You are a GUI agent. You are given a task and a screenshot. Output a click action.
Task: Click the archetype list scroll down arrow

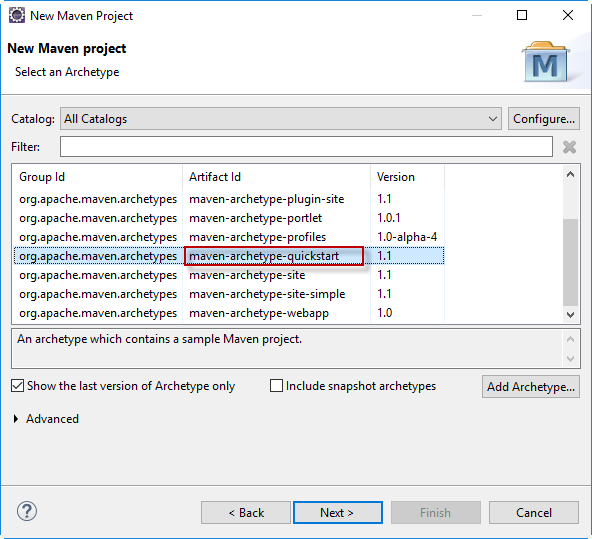(570, 314)
